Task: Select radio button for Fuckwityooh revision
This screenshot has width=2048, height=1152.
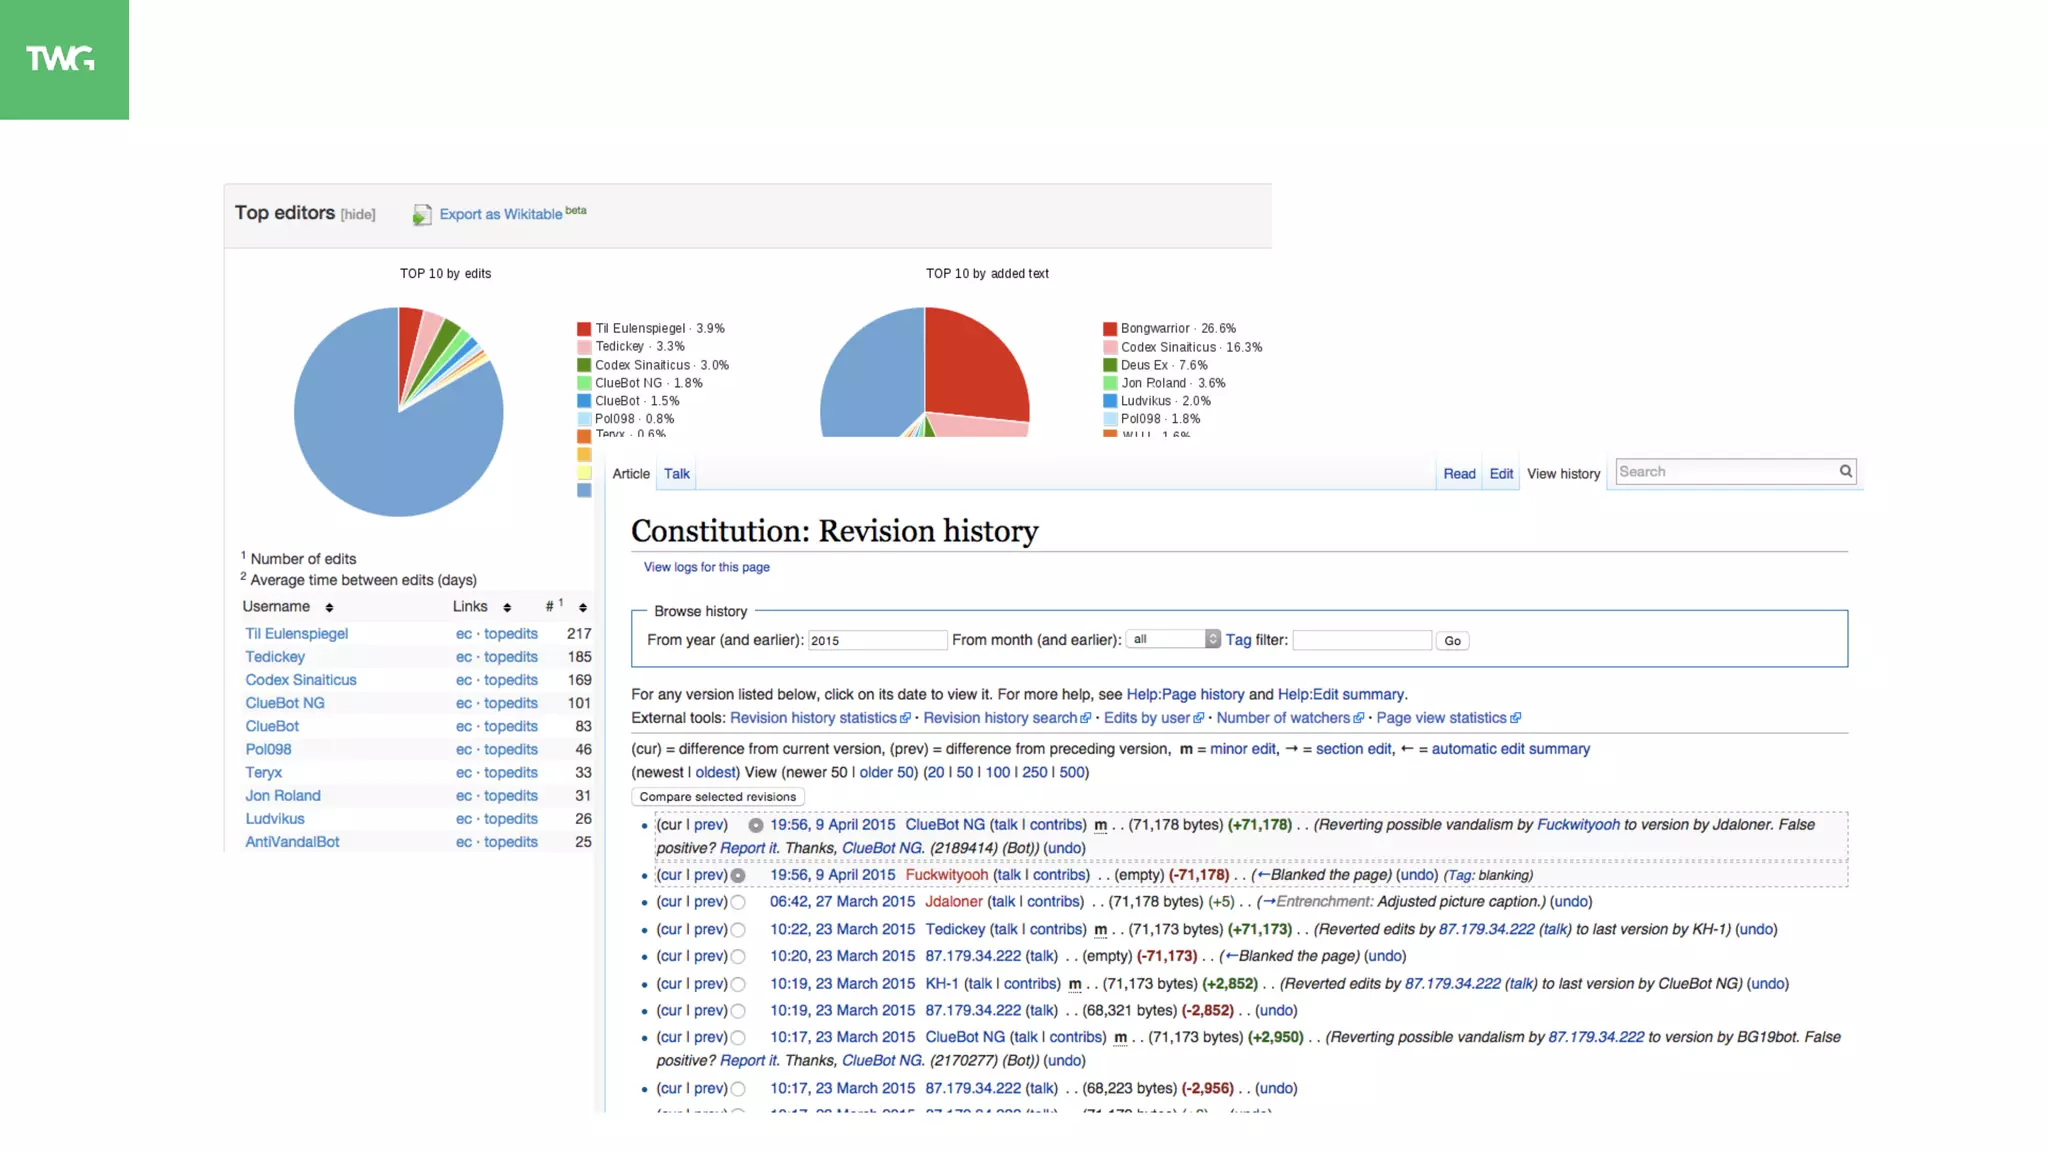Action: click(738, 875)
